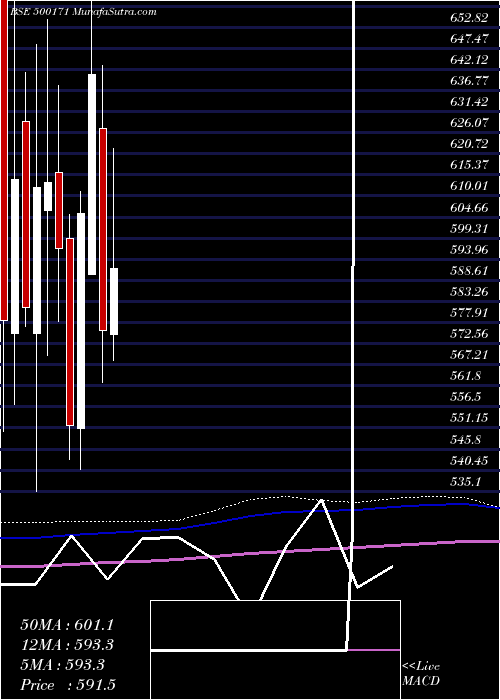
Task: Click the 599.31 price axis label
Action: click(x=469, y=229)
